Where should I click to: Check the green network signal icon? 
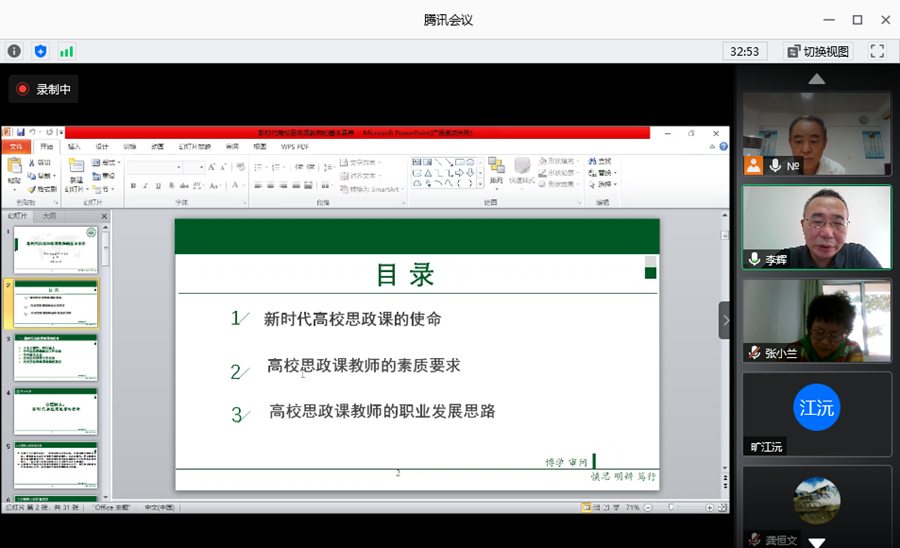[x=66, y=51]
